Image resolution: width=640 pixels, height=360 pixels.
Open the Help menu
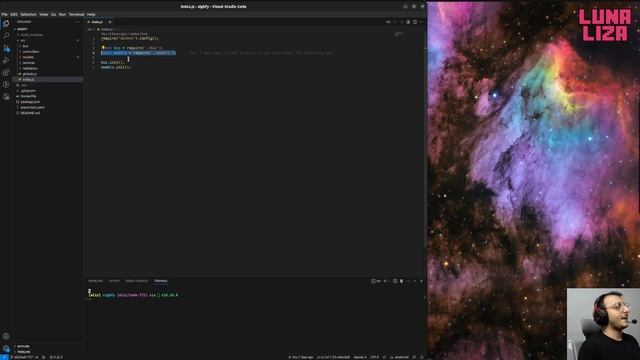(x=91, y=14)
